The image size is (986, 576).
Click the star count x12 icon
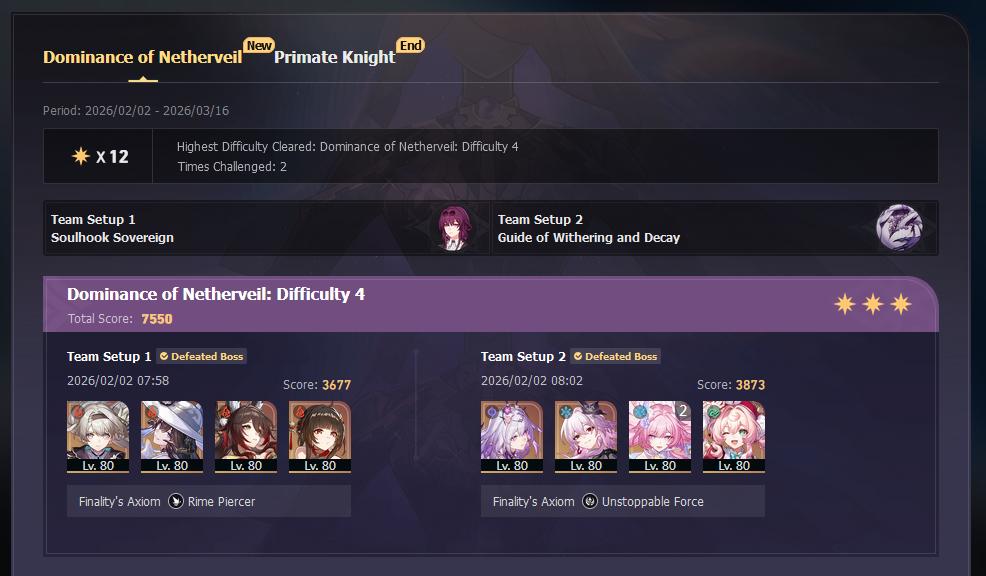99,156
